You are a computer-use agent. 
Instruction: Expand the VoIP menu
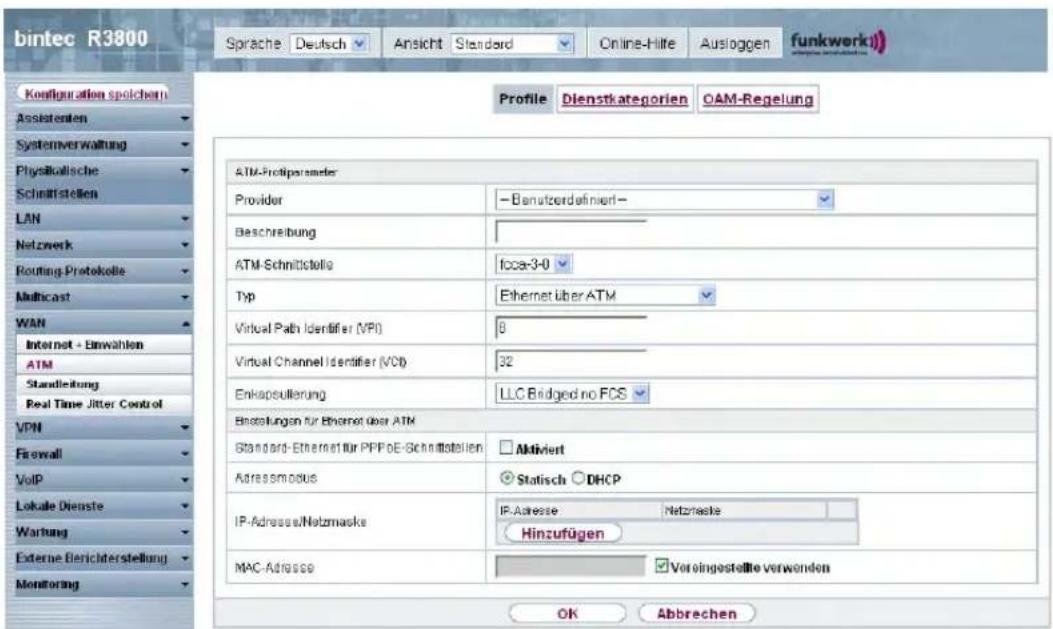[x=99, y=480]
